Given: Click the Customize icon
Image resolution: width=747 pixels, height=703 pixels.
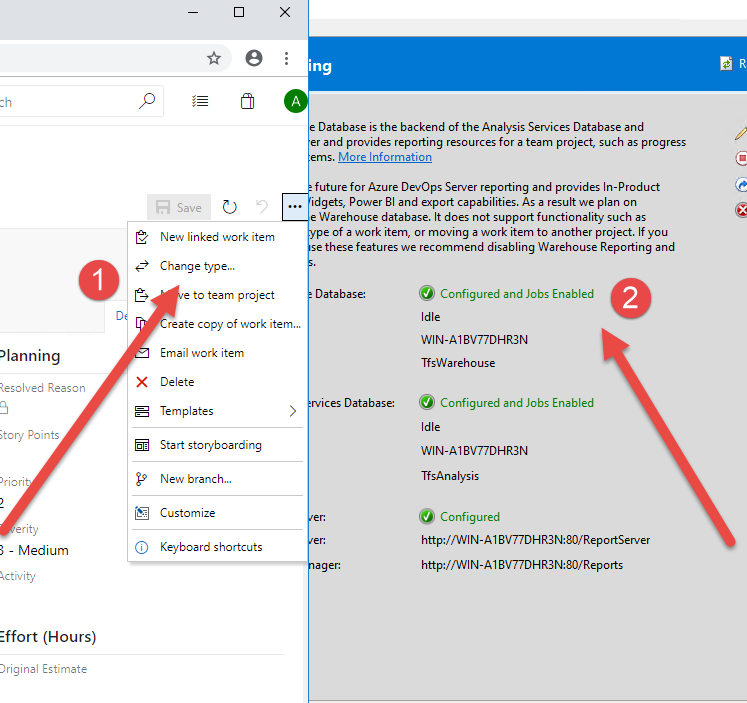Looking at the screenshot, I should (x=142, y=513).
